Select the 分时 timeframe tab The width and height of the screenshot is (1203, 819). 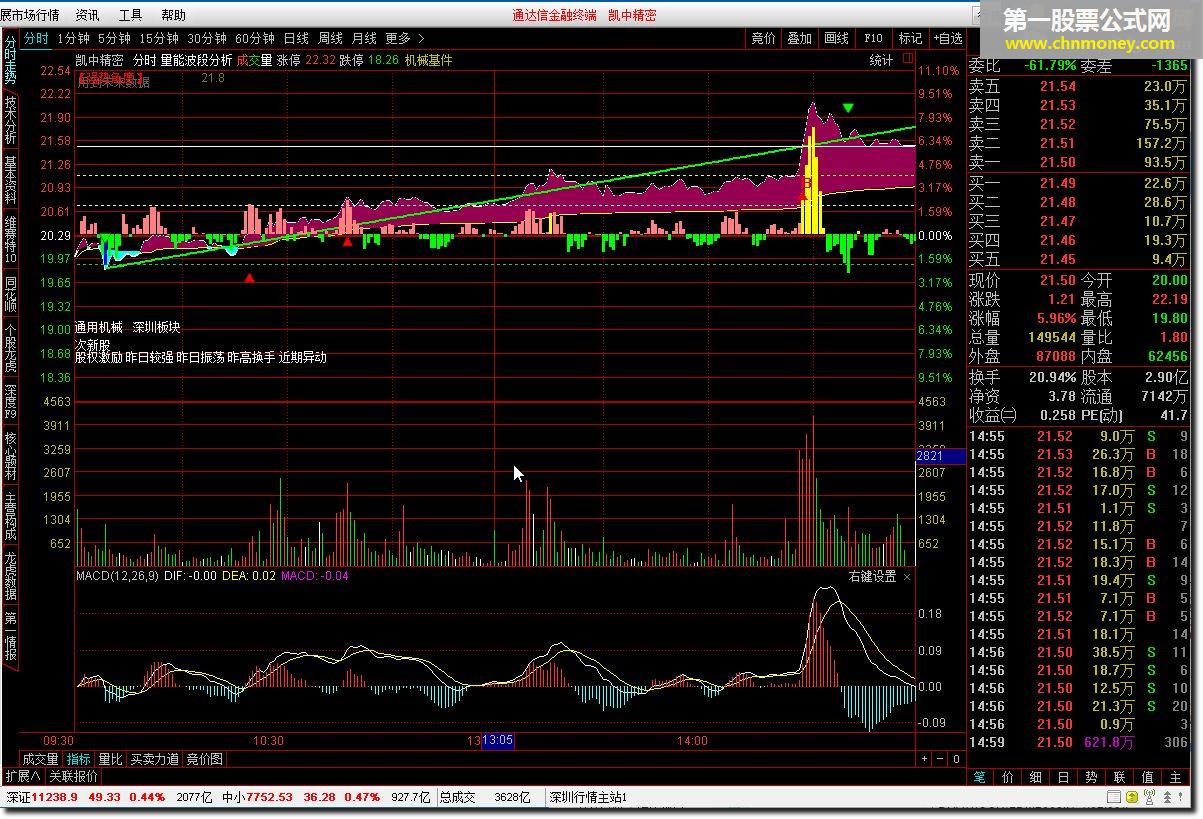[36, 38]
